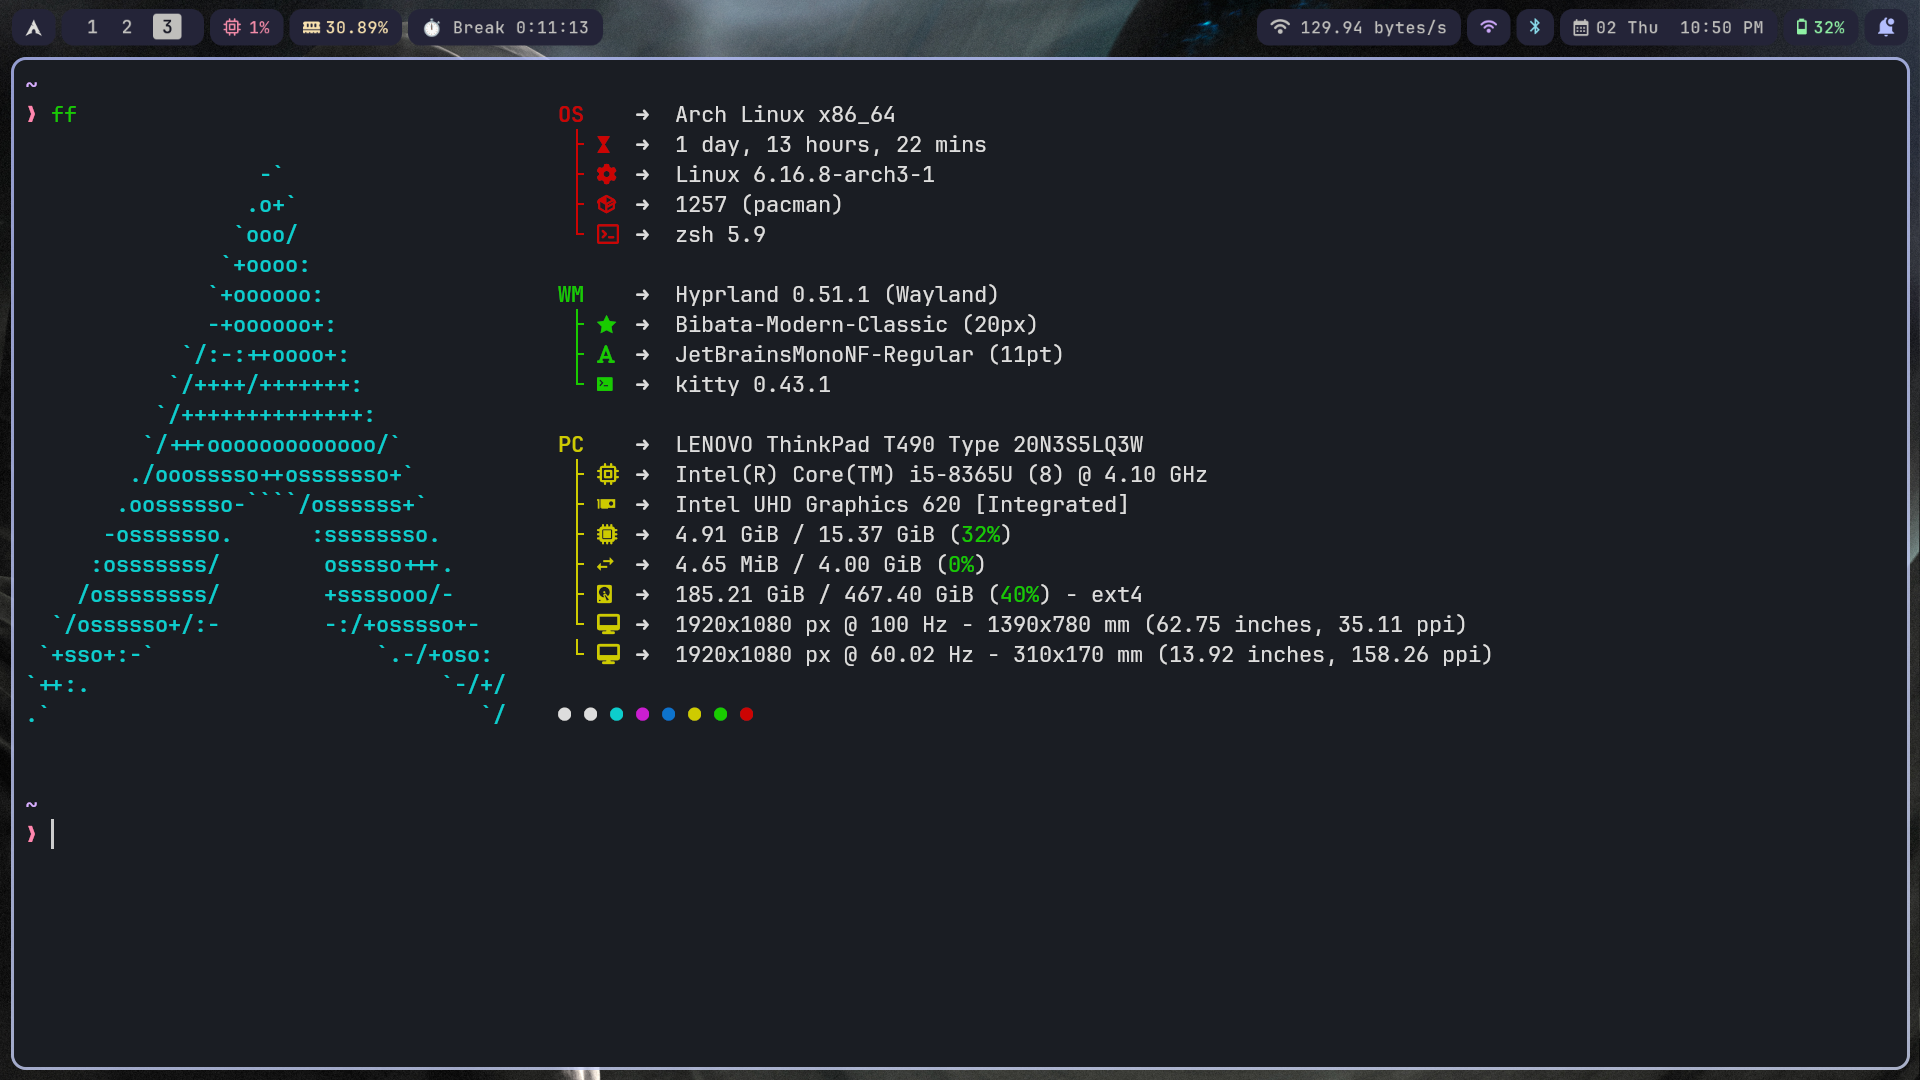Click the monitor icon for the 100 Hz display

click(608, 625)
